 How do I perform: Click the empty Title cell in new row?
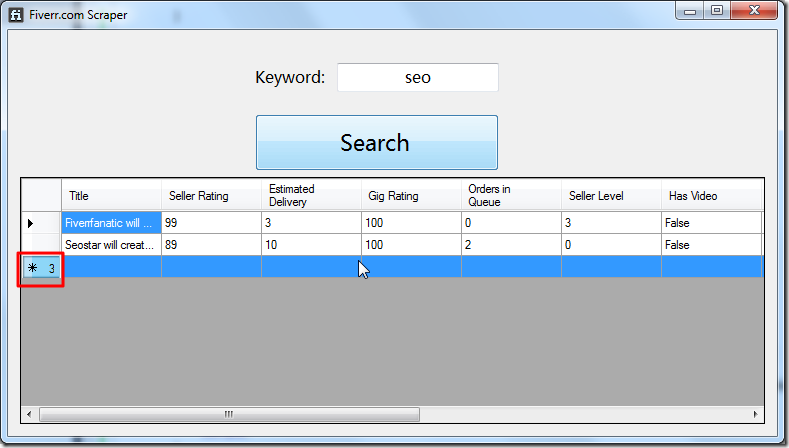pos(111,267)
